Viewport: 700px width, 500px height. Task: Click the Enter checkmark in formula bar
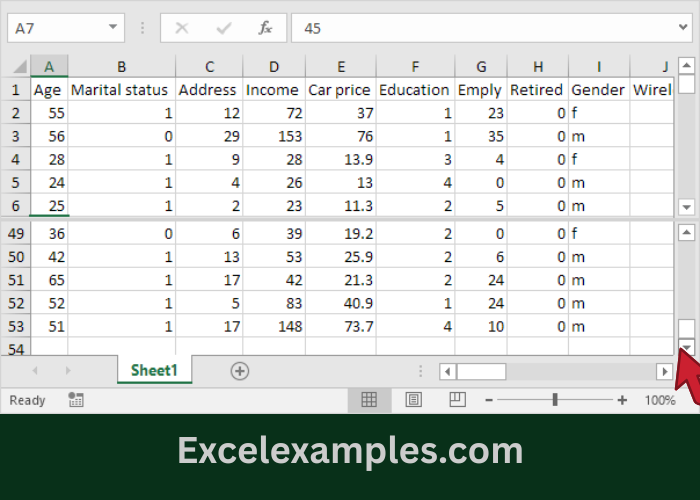[x=224, y=28]
